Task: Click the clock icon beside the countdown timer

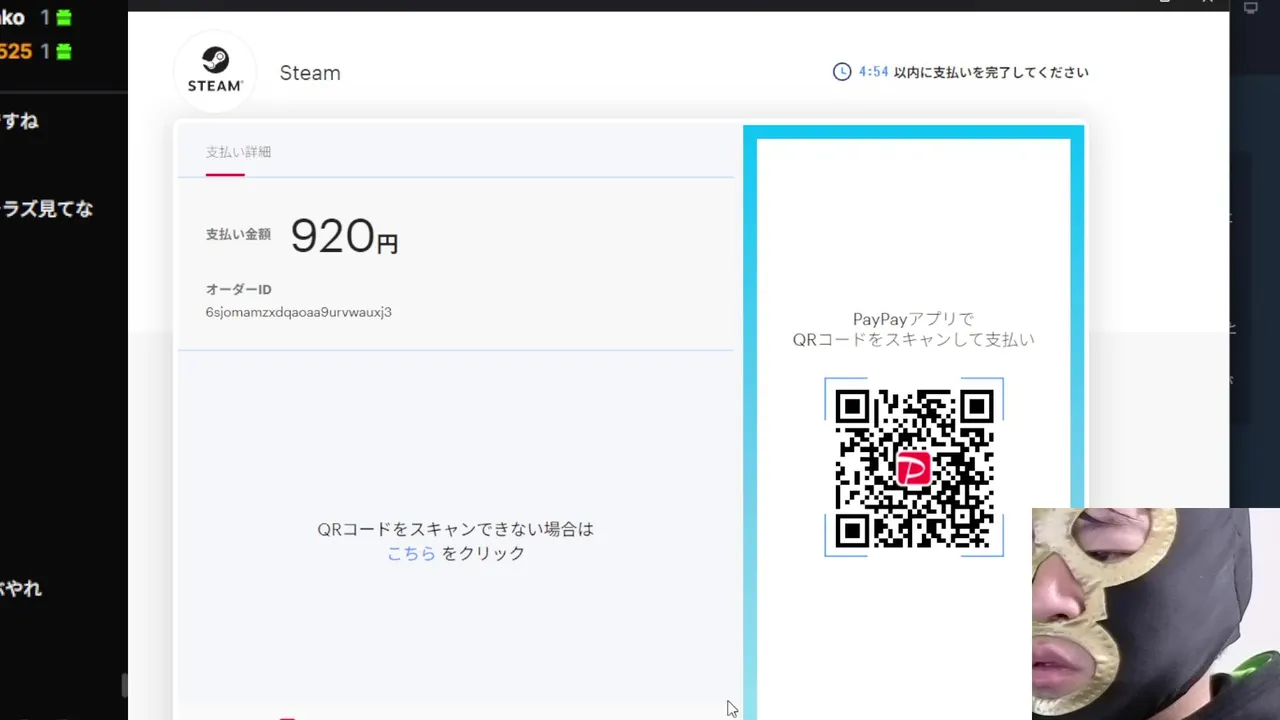Action: click(x=842, y=72)
